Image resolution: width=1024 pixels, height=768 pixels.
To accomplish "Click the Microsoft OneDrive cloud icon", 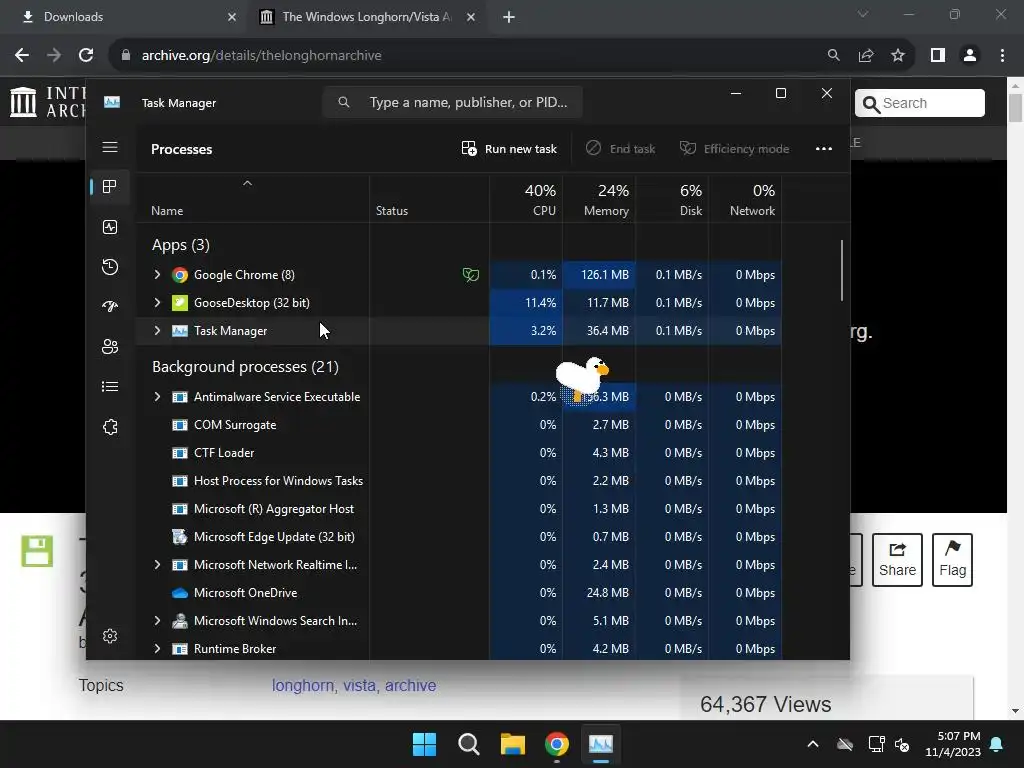I will (x=180, y=593).
